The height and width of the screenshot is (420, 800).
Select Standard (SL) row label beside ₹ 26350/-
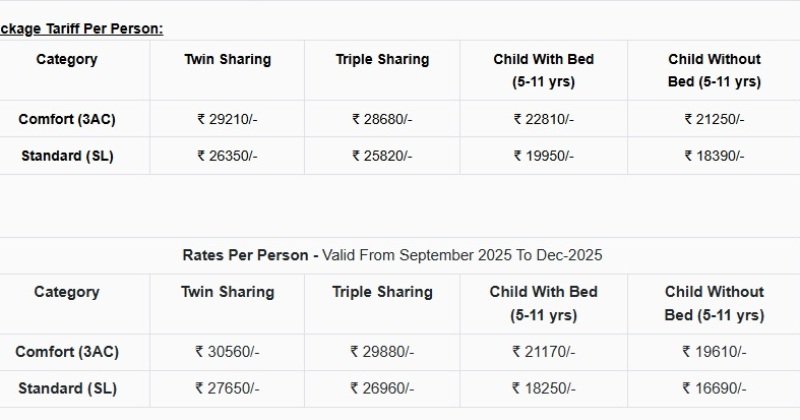click(x=67, y=156)
